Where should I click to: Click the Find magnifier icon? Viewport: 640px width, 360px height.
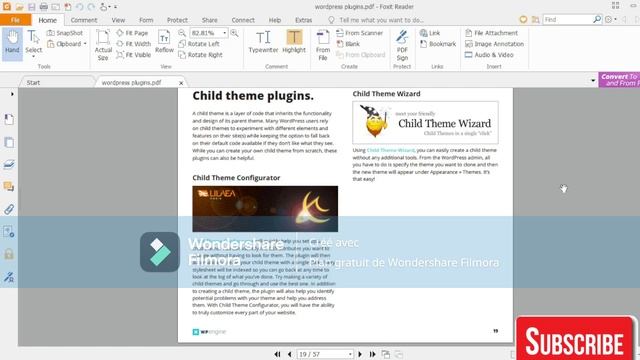pos(597,19)
